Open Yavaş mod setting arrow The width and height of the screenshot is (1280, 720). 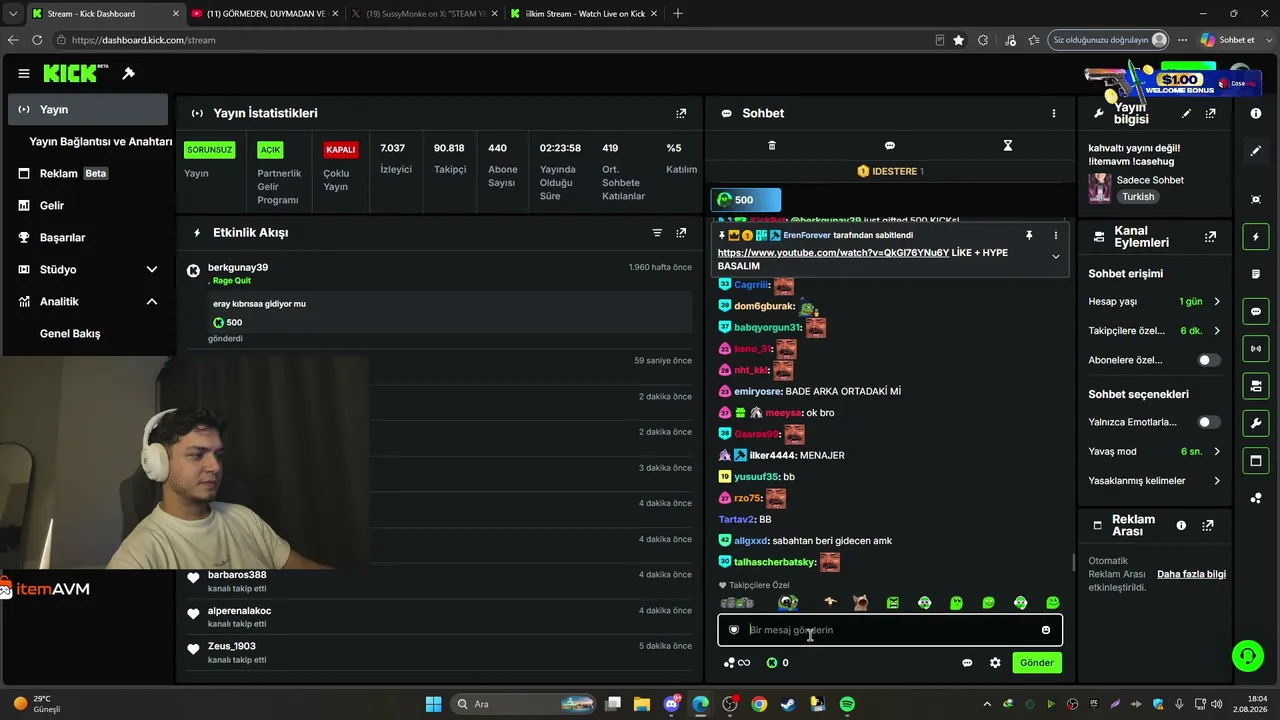1217,452
